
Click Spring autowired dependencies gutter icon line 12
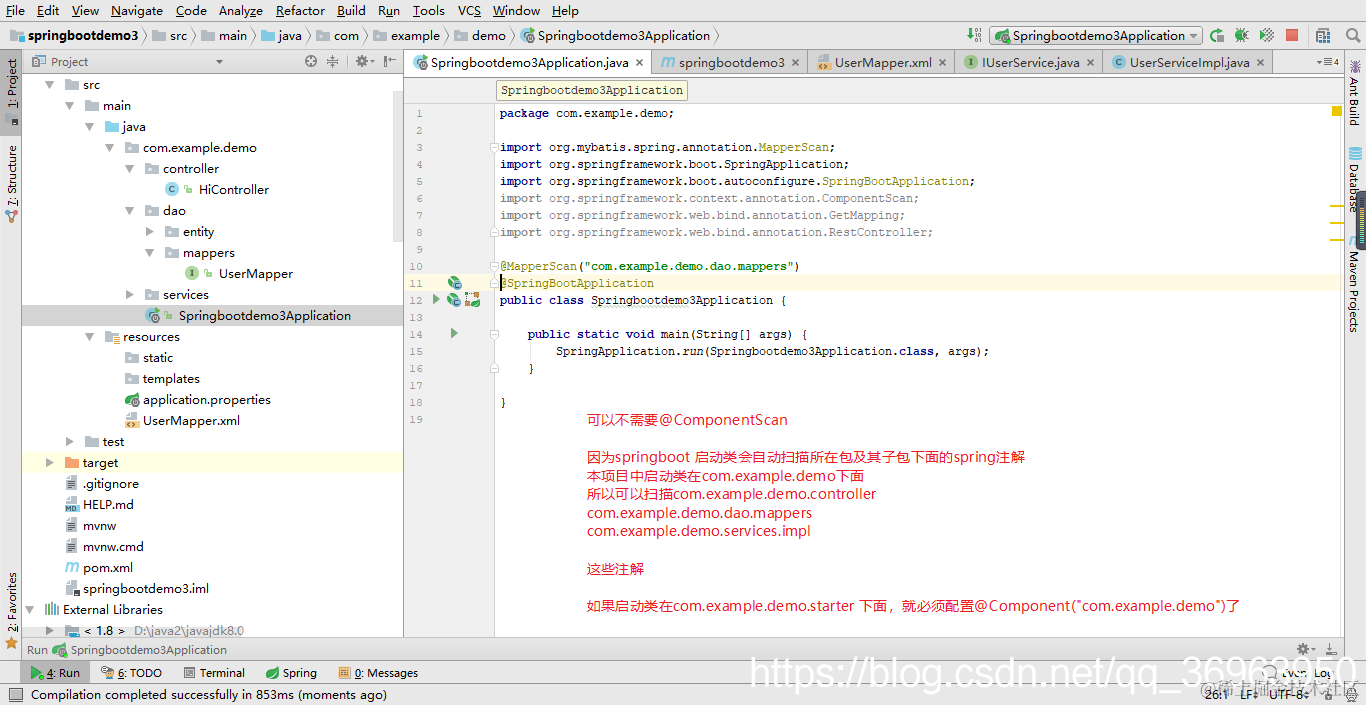click(471, 300)
